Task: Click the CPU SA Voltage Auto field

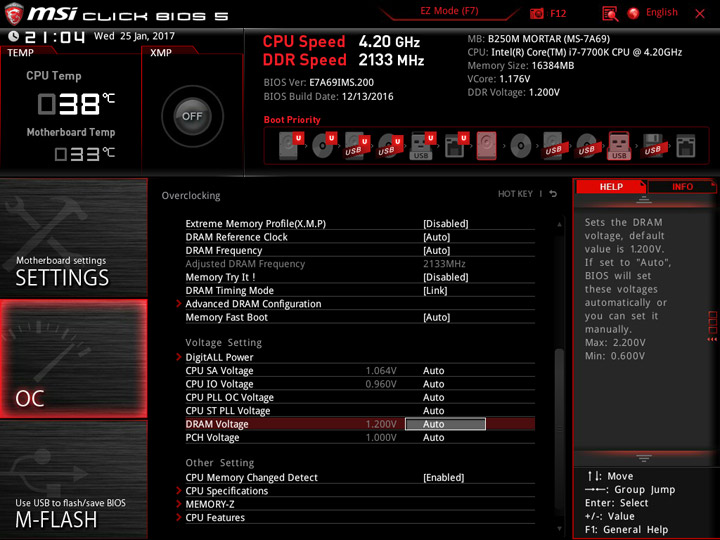Action: coord(433,371)
